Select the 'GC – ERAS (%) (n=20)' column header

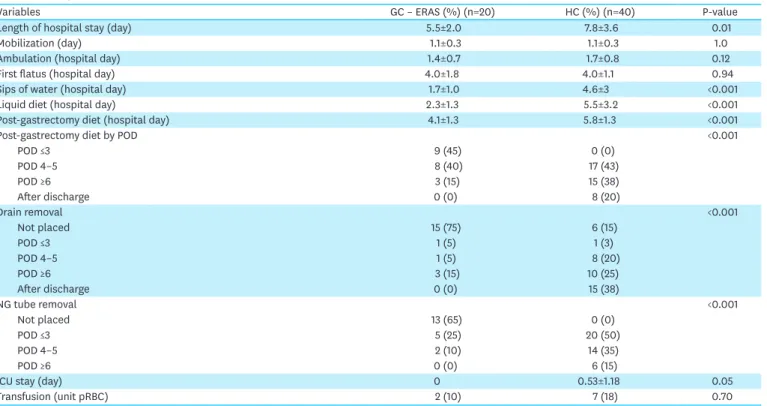[x=442, y=12]
